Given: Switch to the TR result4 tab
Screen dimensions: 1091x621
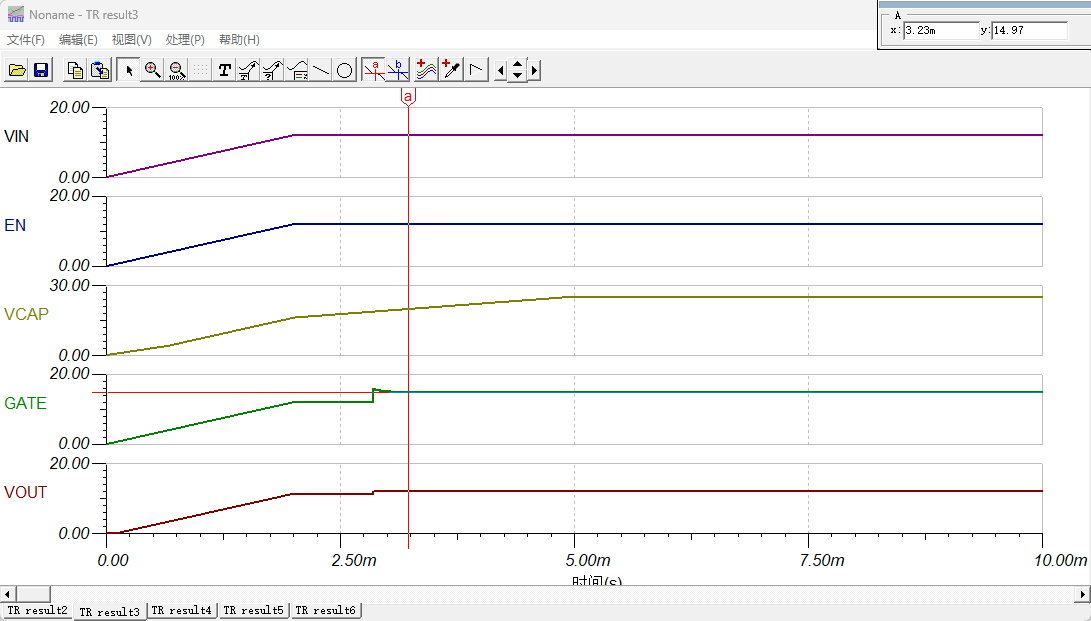Looking at the screenshot, I should pyautogui.click(x=182, y=611).
